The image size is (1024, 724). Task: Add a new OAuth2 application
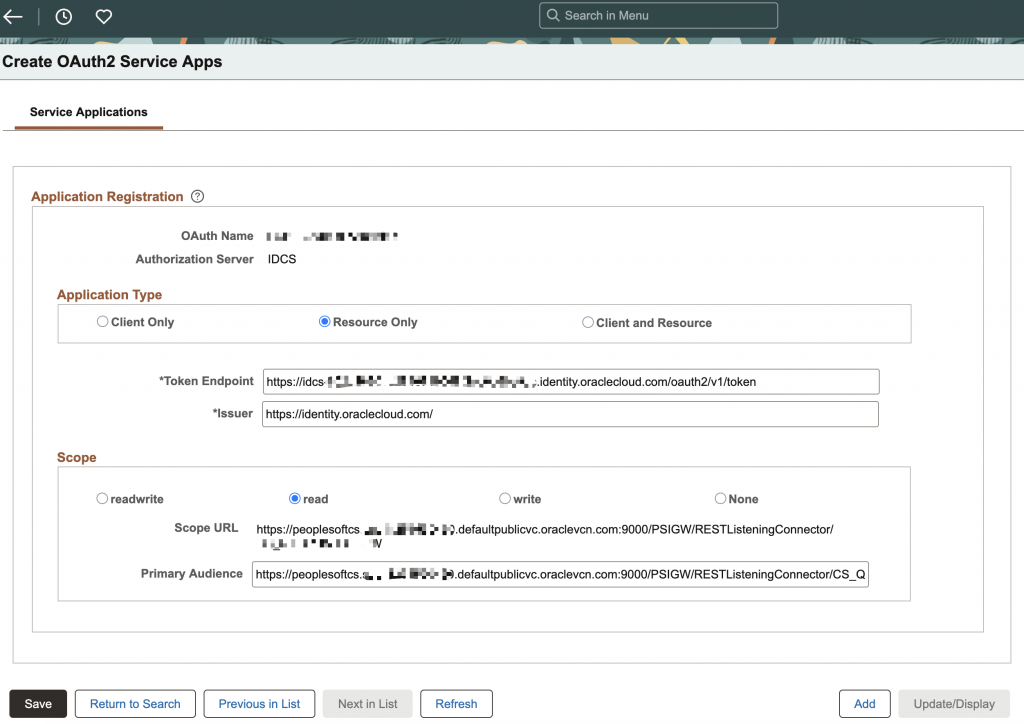pos(863,703)
